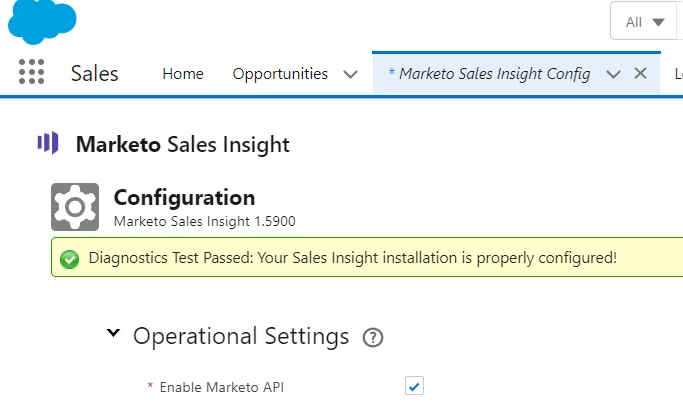Click the Marketo Sales Insight heading
The image size is (683, 410).
(183, 144)
